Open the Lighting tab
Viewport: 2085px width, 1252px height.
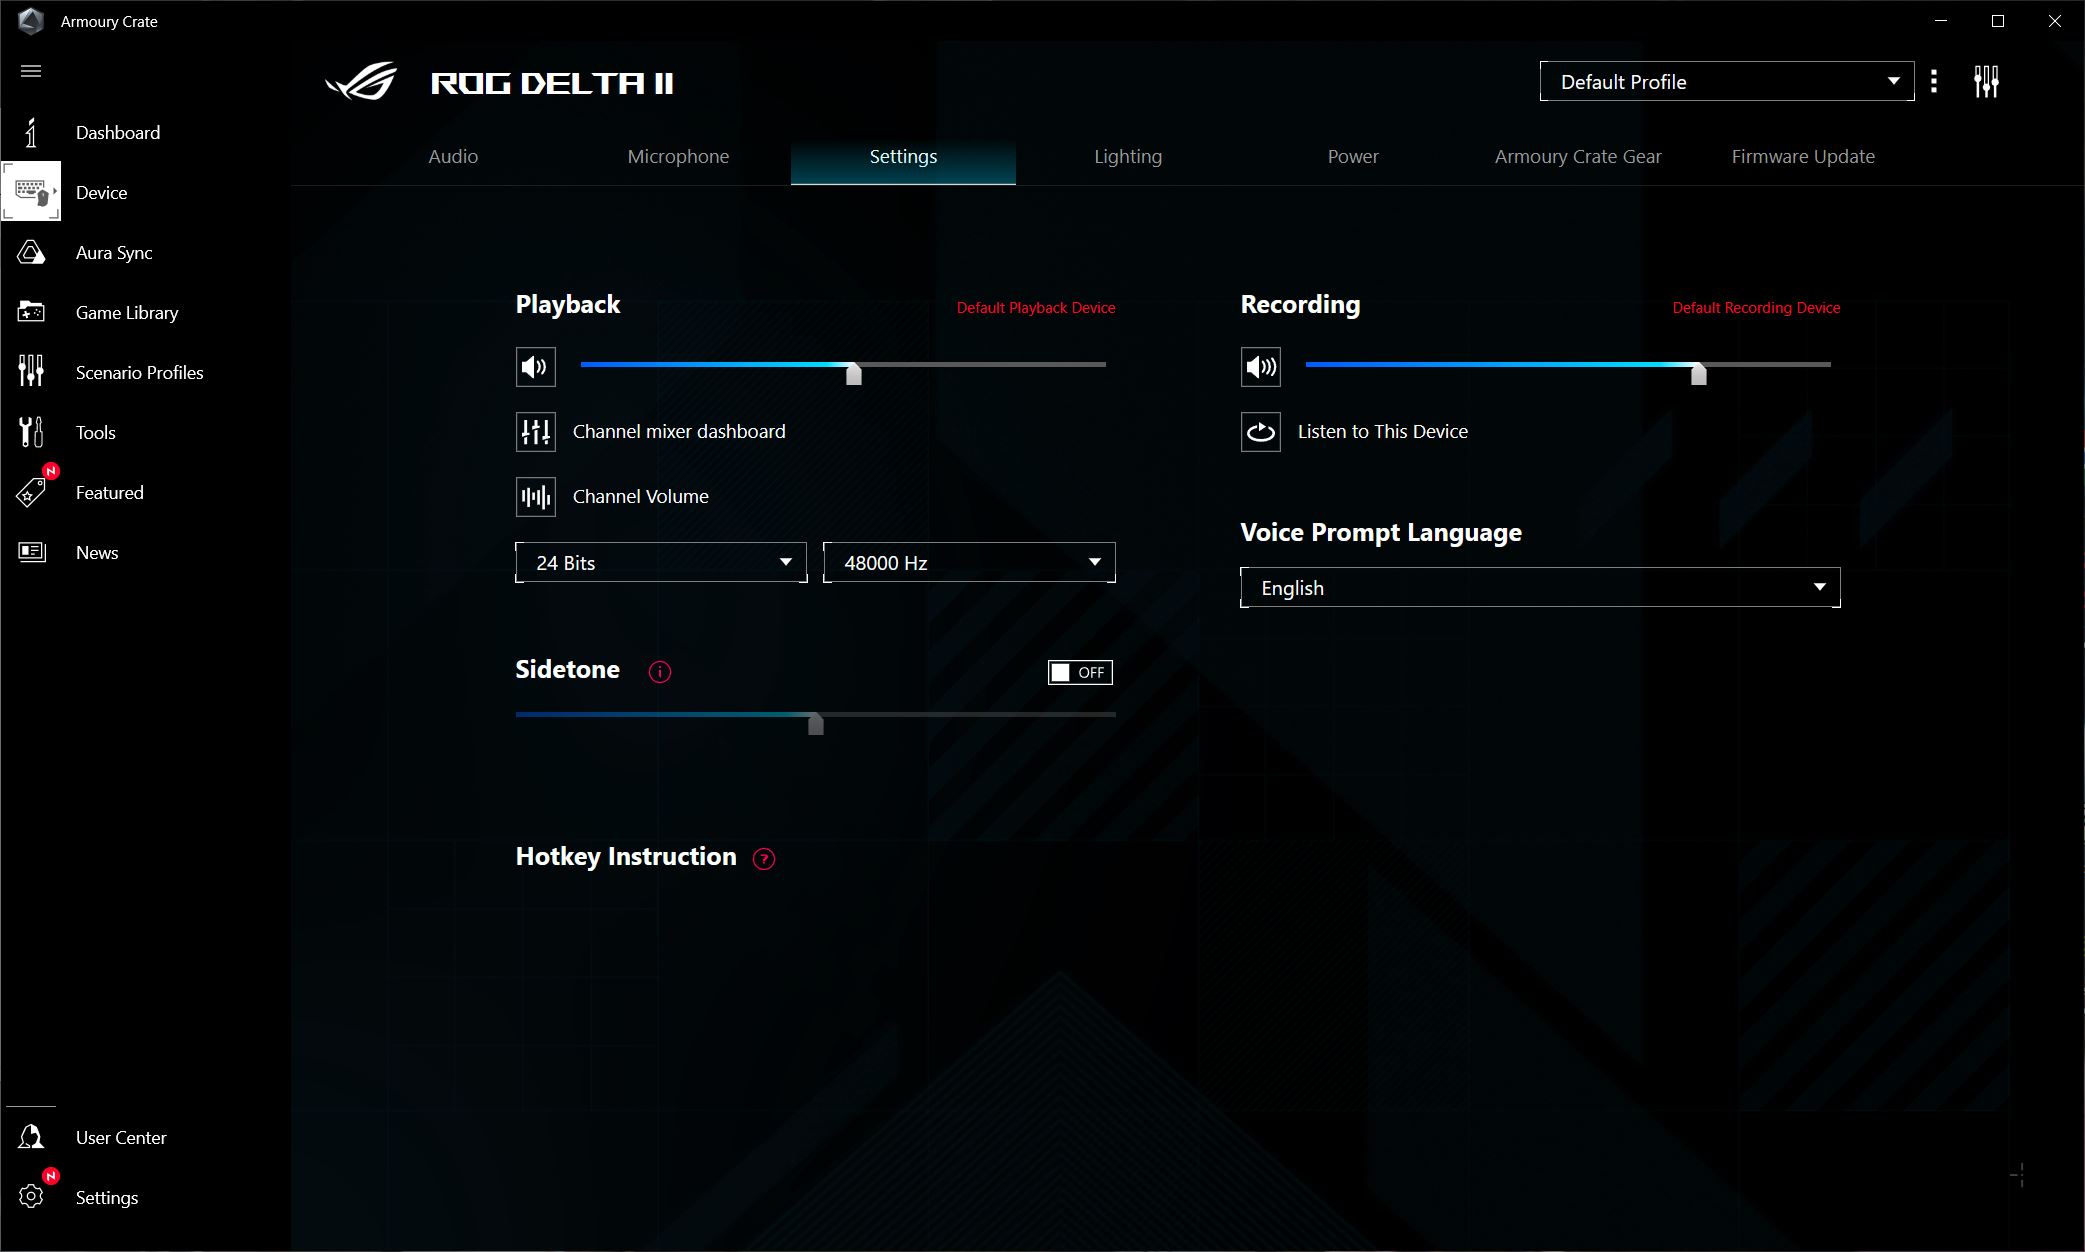pos(1128,157)
